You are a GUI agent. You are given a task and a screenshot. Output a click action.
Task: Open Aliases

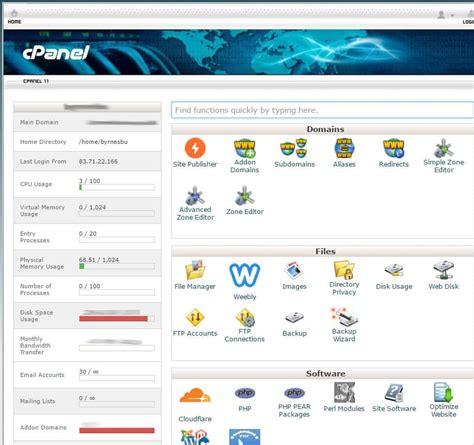pyautogui.click(x=344, y=153)
